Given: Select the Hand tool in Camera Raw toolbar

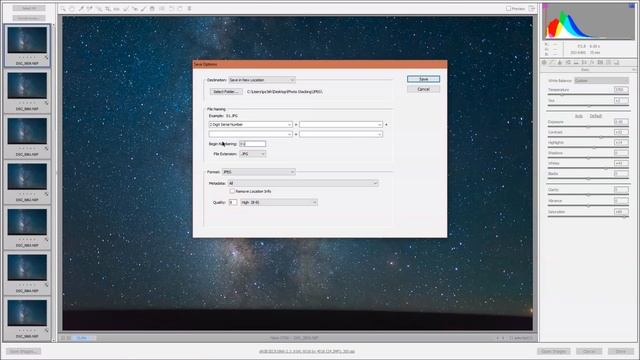Looking at the screenshot, I should click(72, 9).
